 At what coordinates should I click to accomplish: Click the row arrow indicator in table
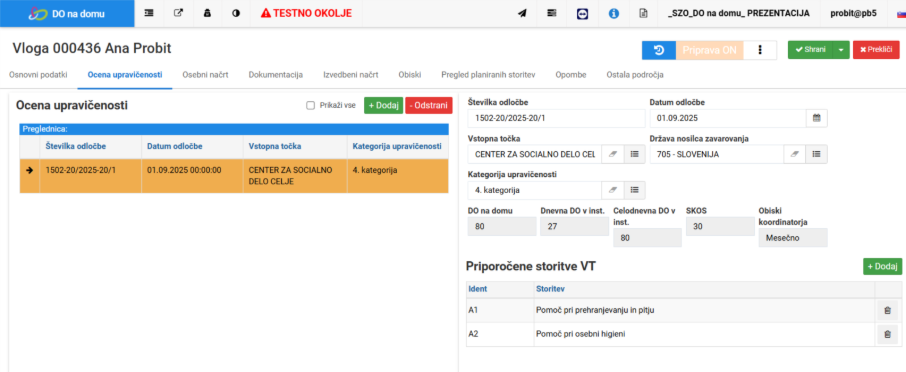coord(29,170)
